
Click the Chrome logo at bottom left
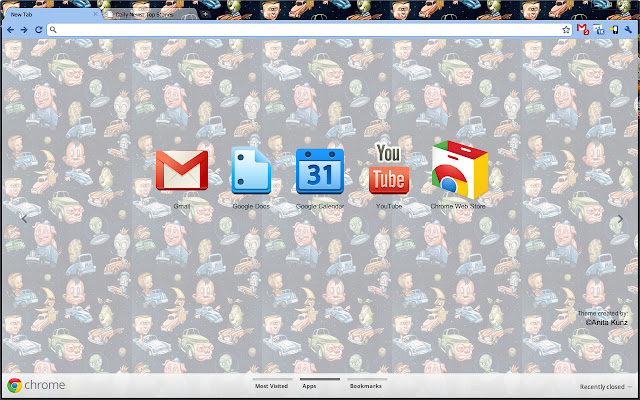(14, 385)
